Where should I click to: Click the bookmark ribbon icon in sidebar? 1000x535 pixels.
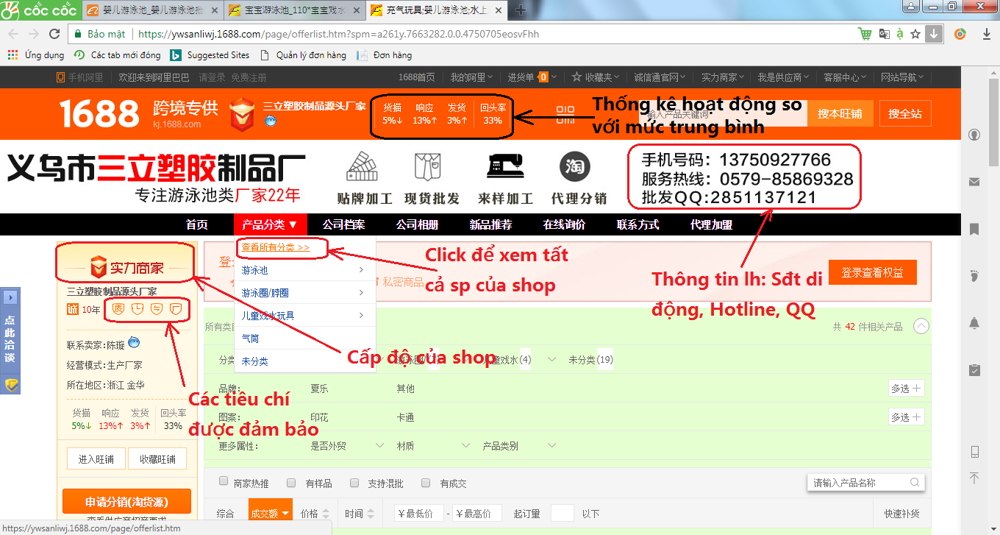tap(974, 229)
